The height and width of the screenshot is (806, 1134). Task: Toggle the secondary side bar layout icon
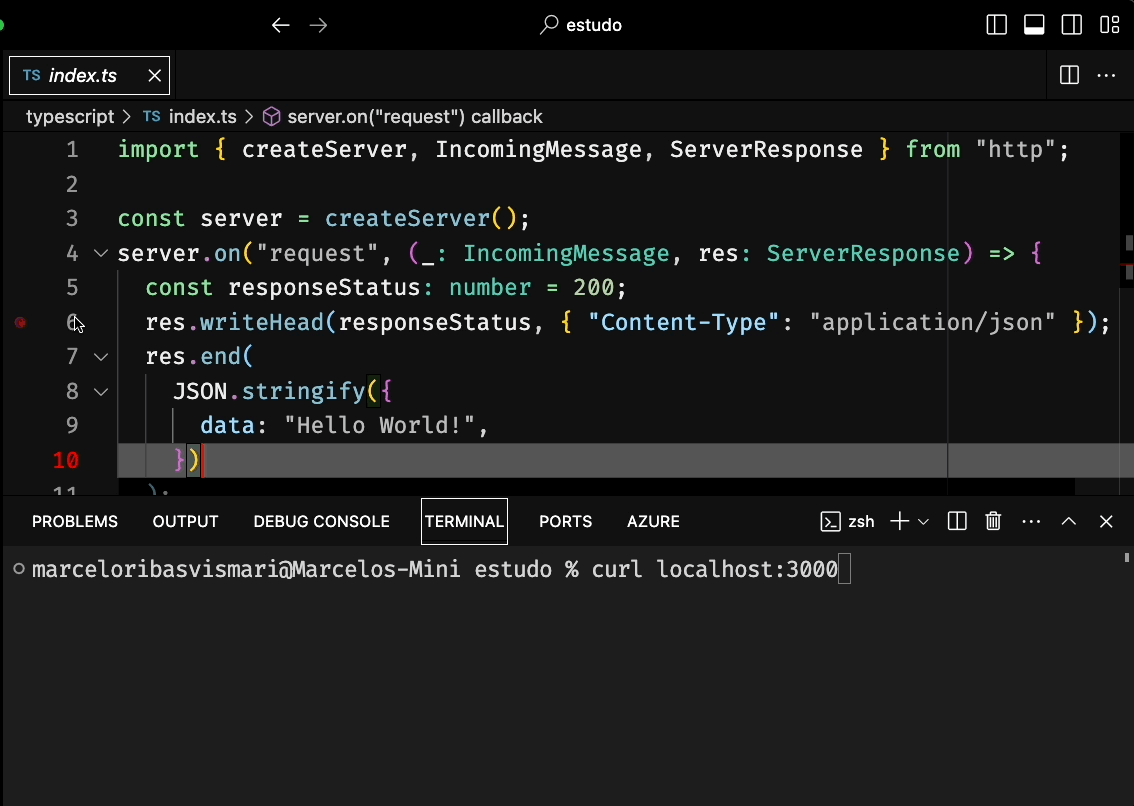1072,25
